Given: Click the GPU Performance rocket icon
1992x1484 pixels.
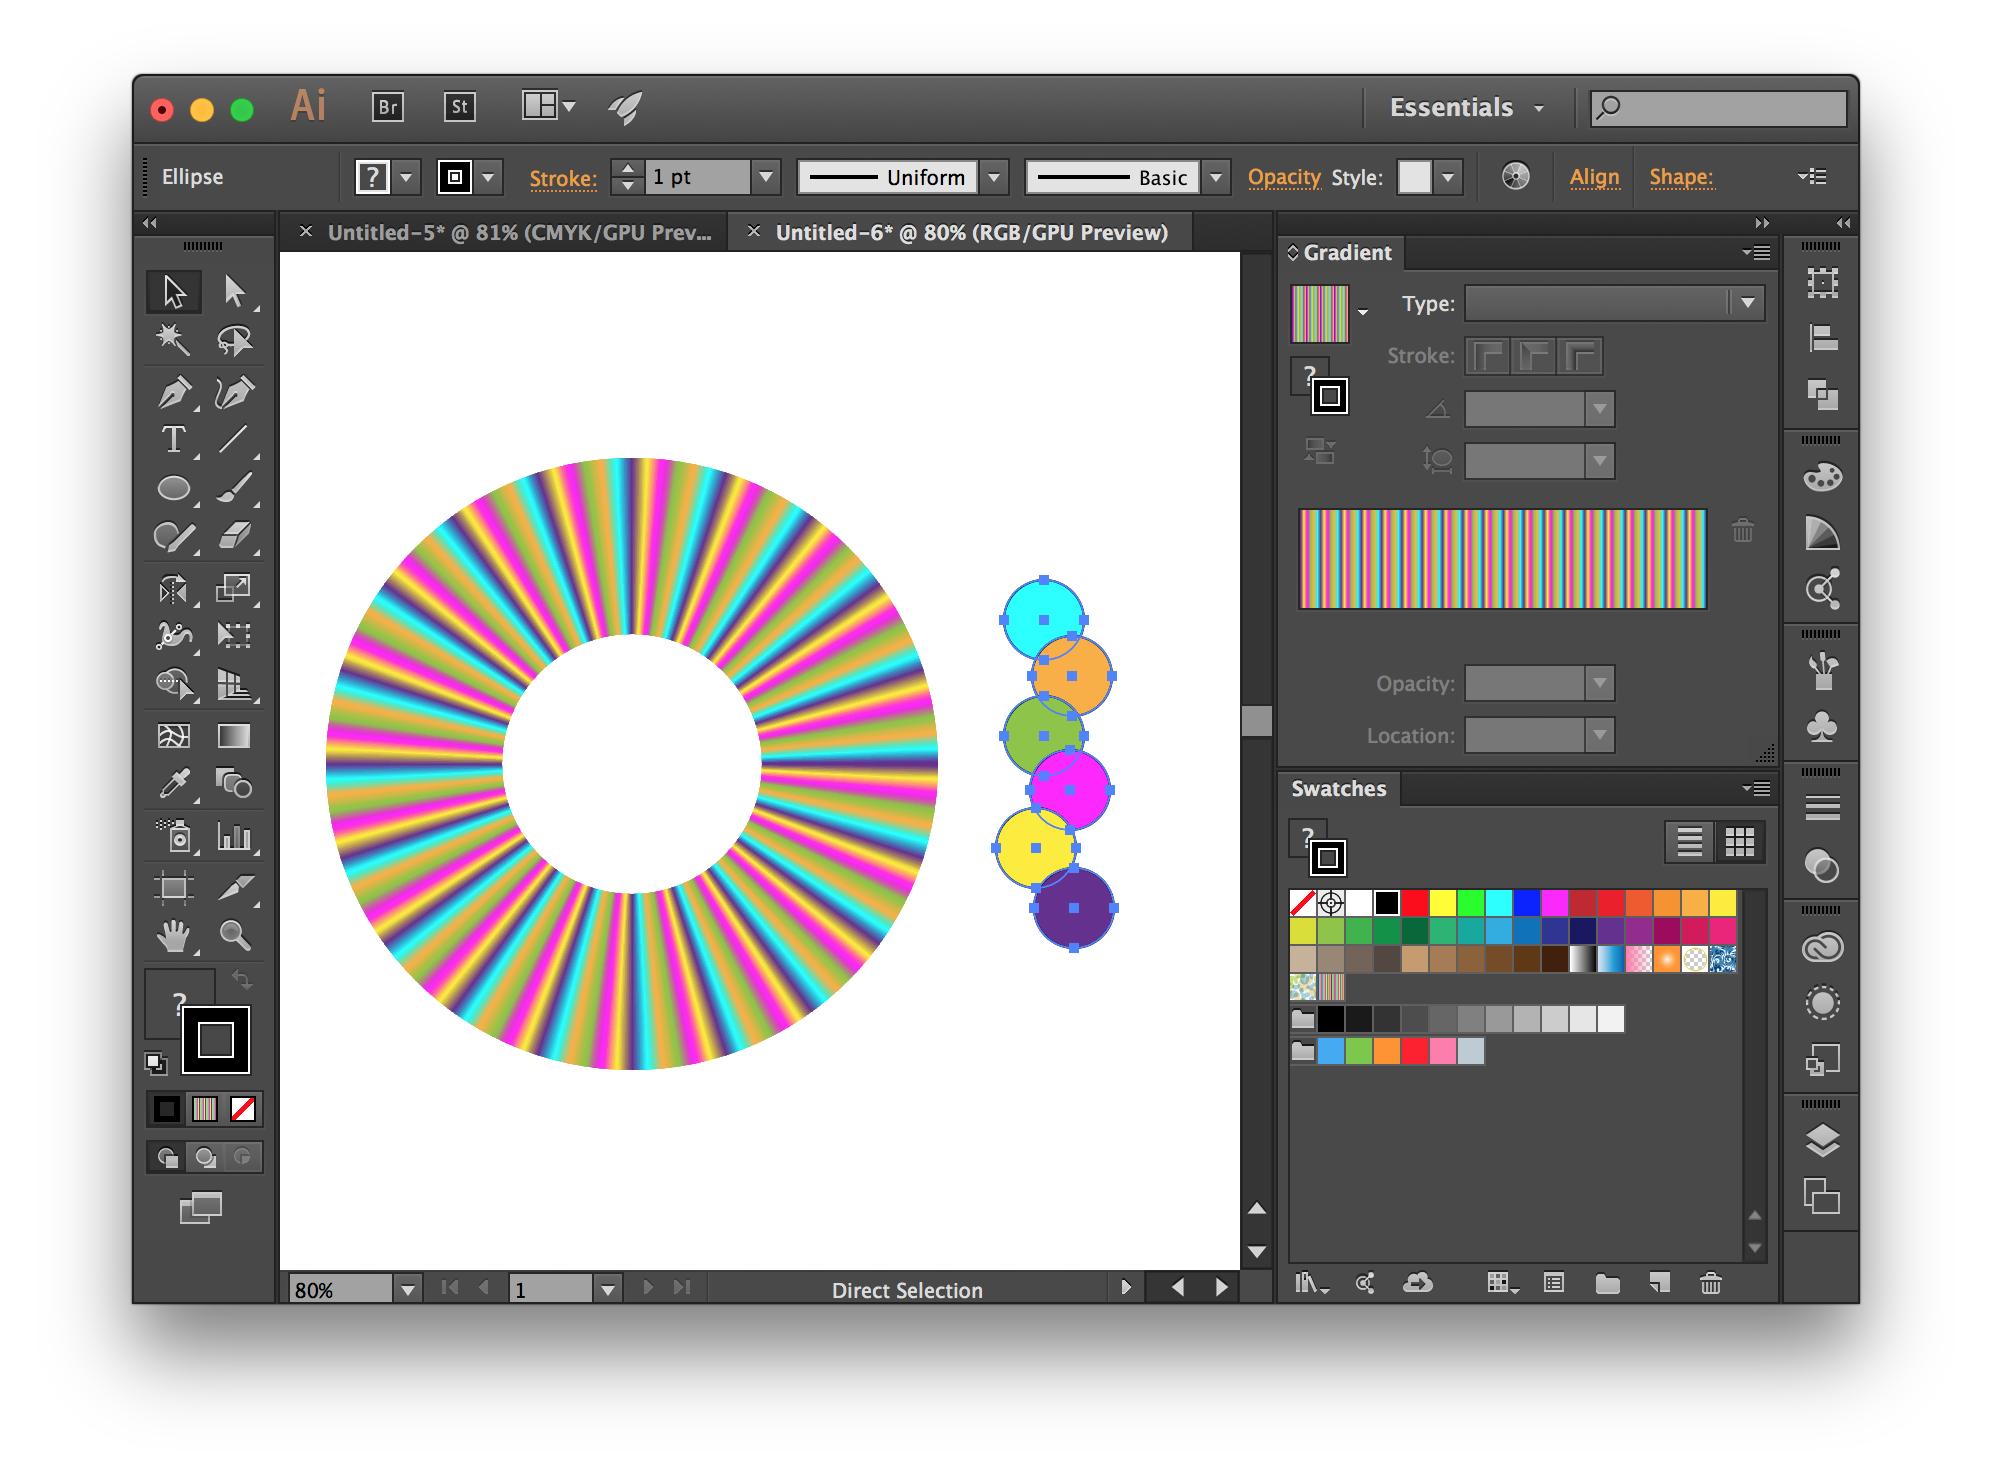Looking at the screenshot, I should coord(625,107).
